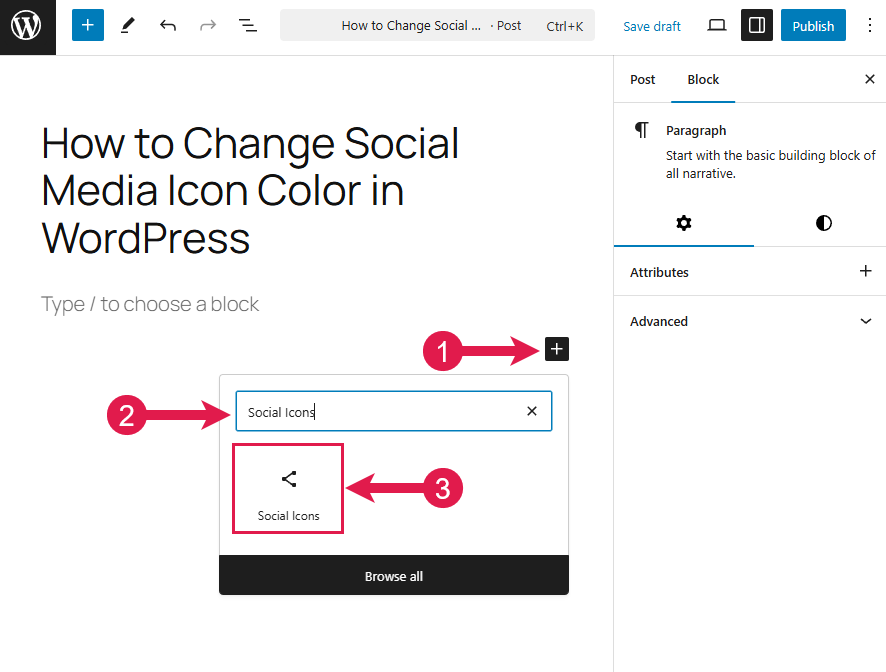The image size is (886, 672).
Task: Switch to the Post tab
Action: (x=643, y=79)
